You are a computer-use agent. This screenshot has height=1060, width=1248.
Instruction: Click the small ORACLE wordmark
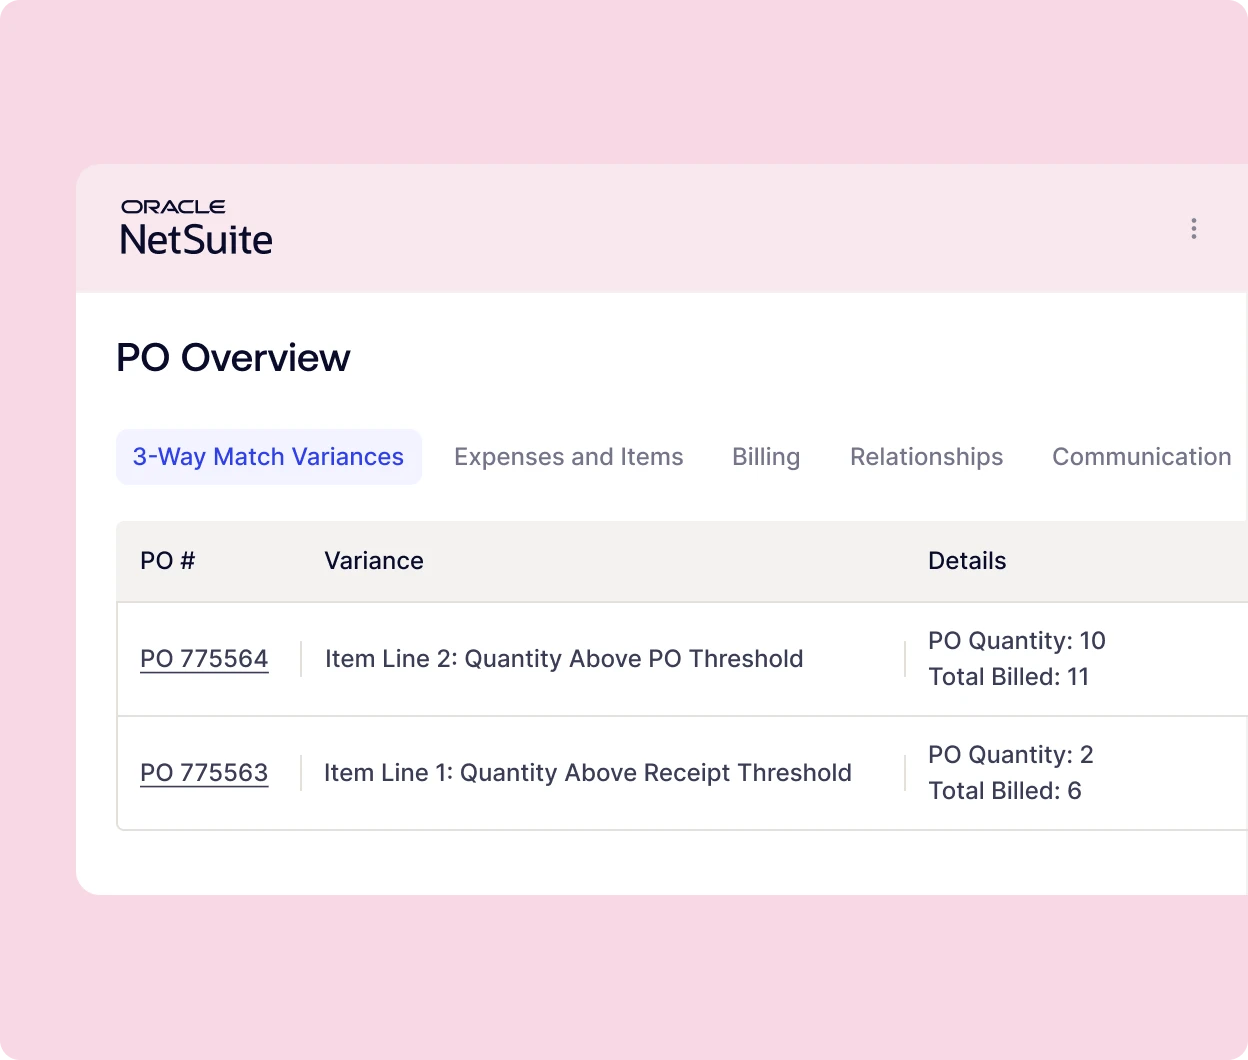[x=173, y=207]
